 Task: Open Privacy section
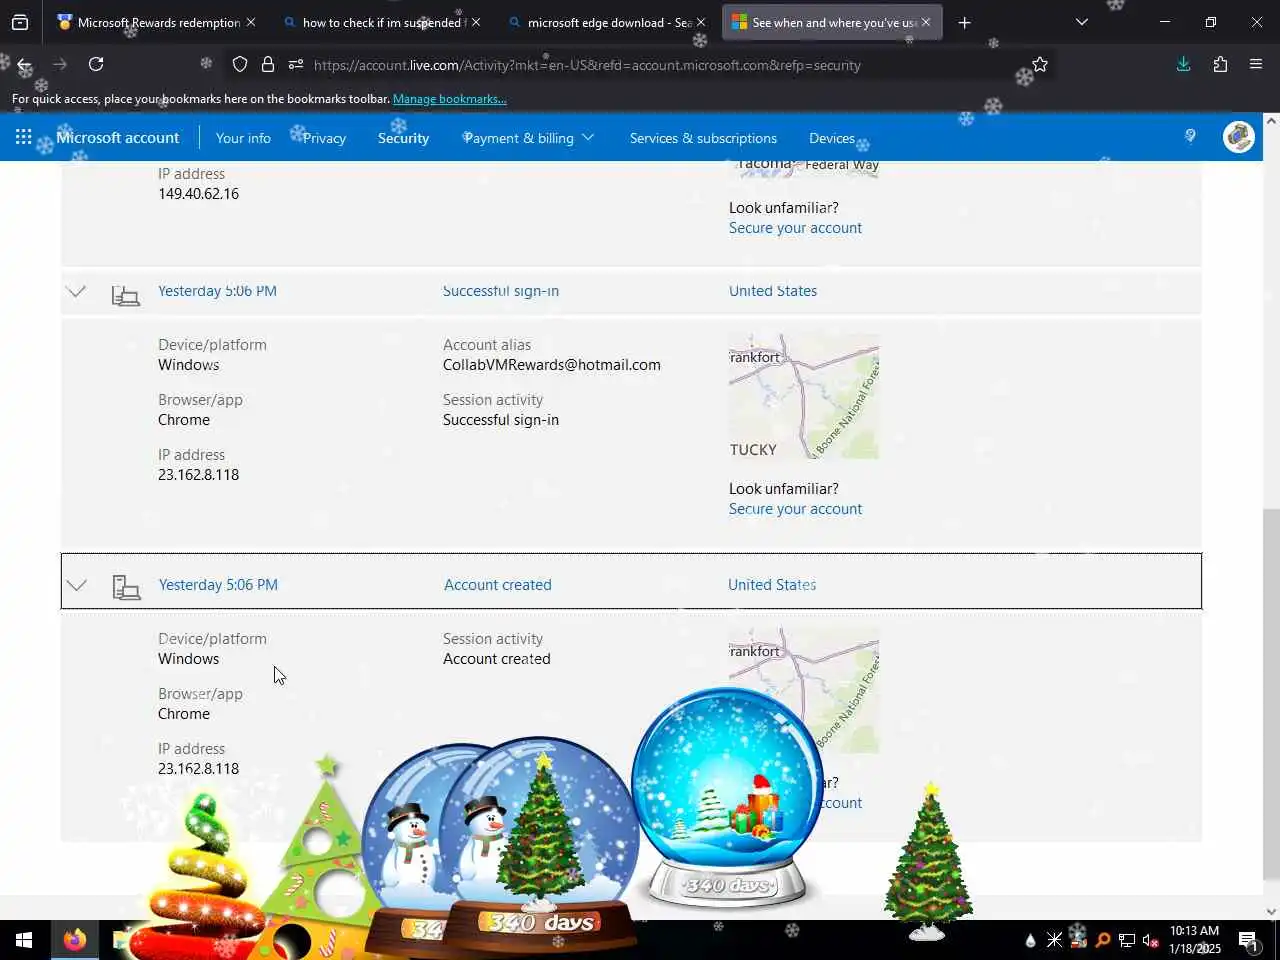click(324, 138)
